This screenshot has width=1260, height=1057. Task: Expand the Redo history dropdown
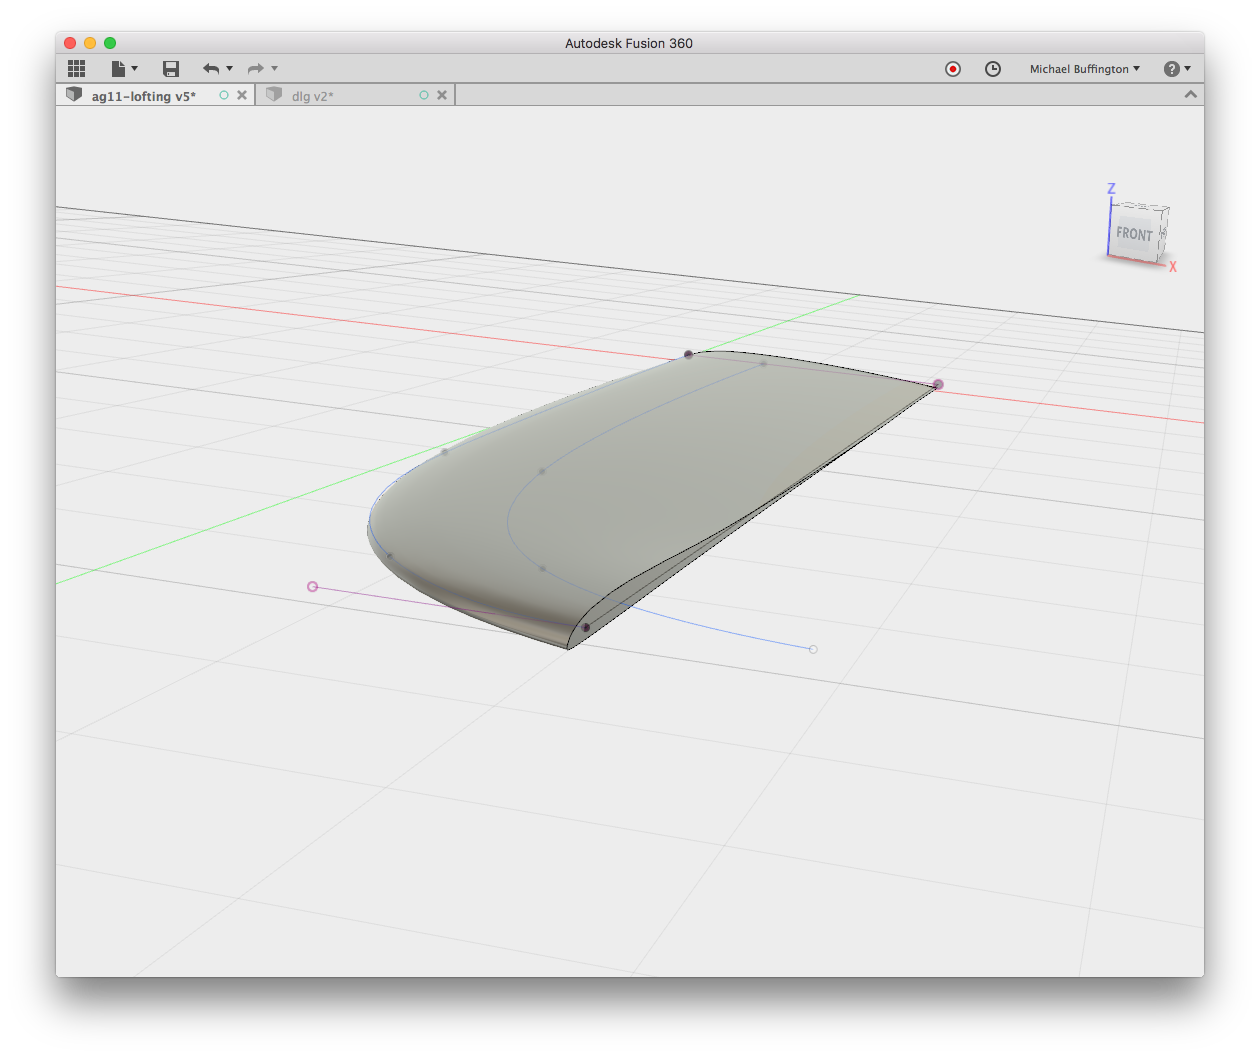pos(272,68)
